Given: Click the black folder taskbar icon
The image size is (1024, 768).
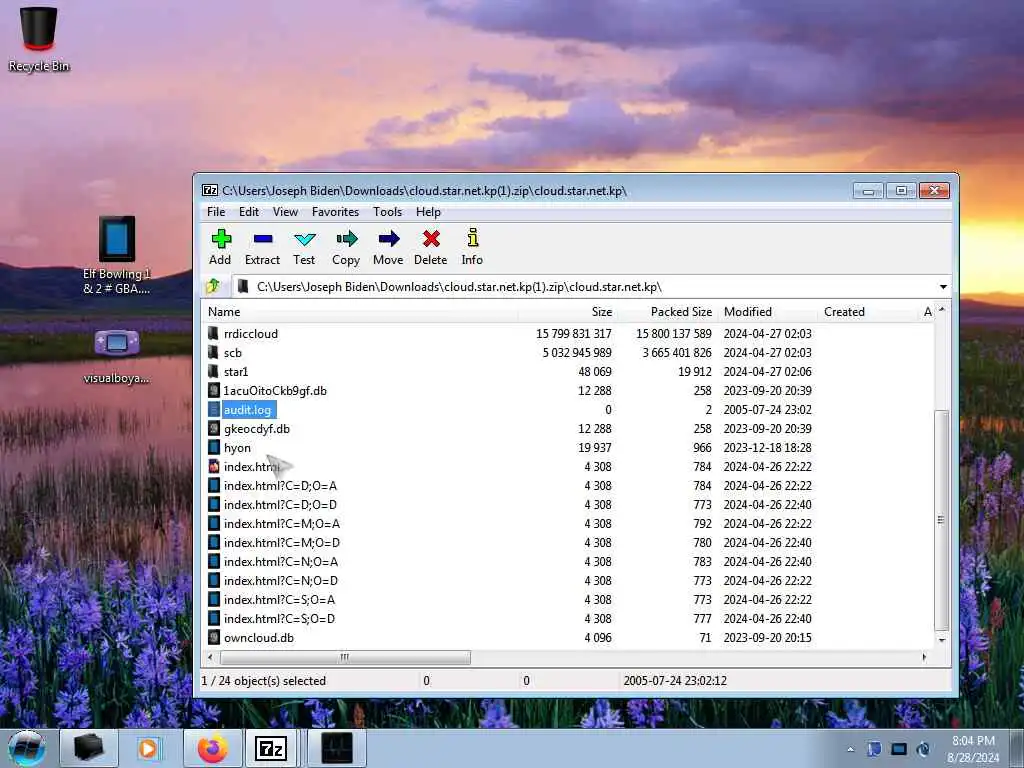Looking at the screenshot, I should pos(89,748).
